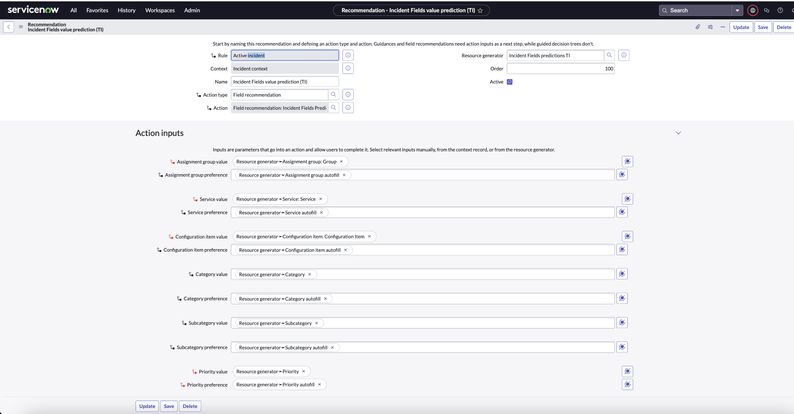Viewport: 794px width, 414px height.
Task: Show info for Resource generator record
Action: 624,55
